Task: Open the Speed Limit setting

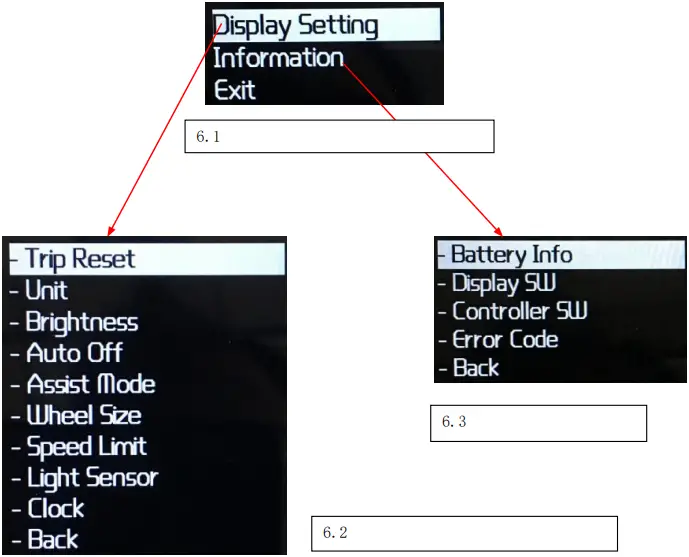Action: point(87,446)
